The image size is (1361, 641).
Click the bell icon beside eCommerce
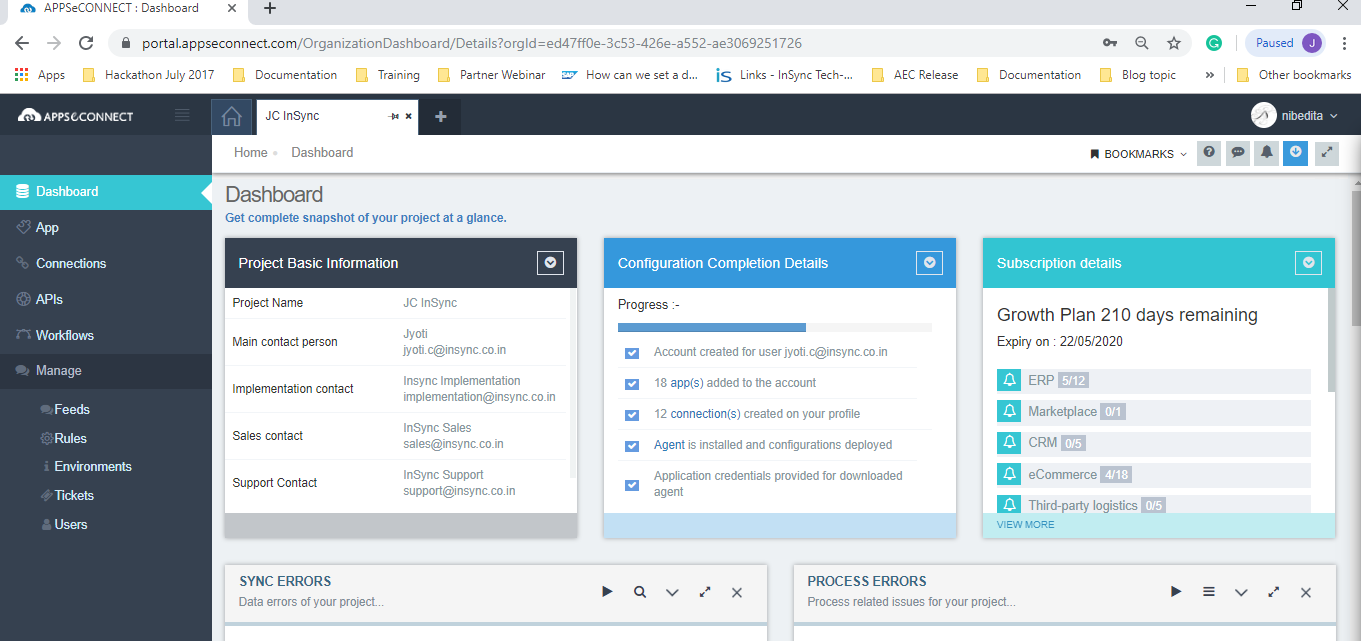click(1009, 475)
